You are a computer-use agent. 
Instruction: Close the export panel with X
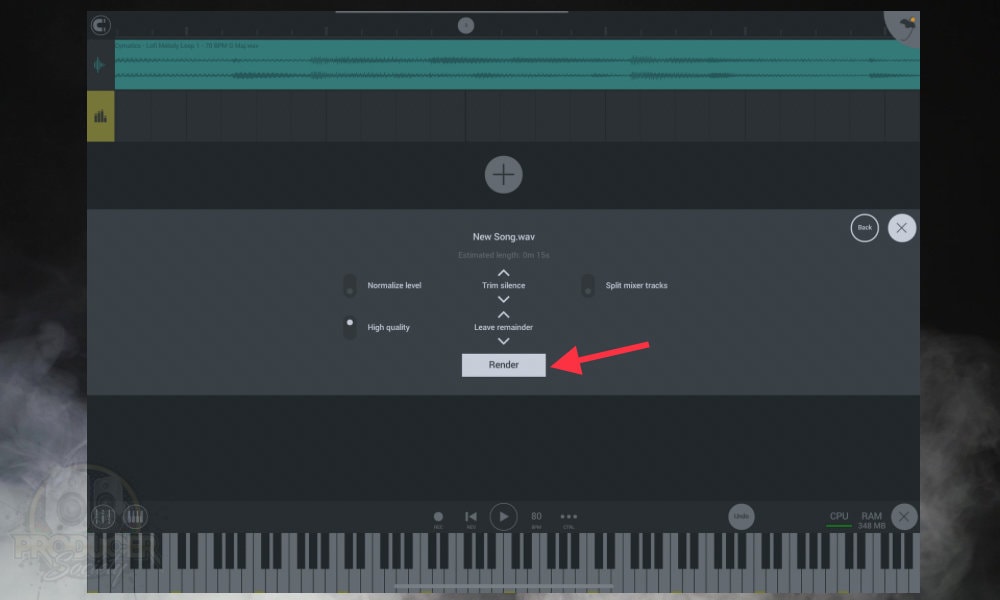click(x=901, y=228)
